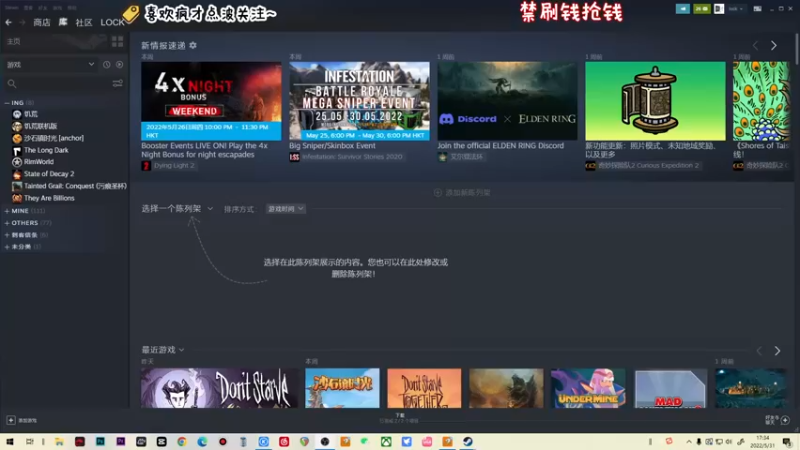Open the green prayer-wheel Curious Expedition news
This screenshot has width=800, height=450.
(x=655, y=101)
